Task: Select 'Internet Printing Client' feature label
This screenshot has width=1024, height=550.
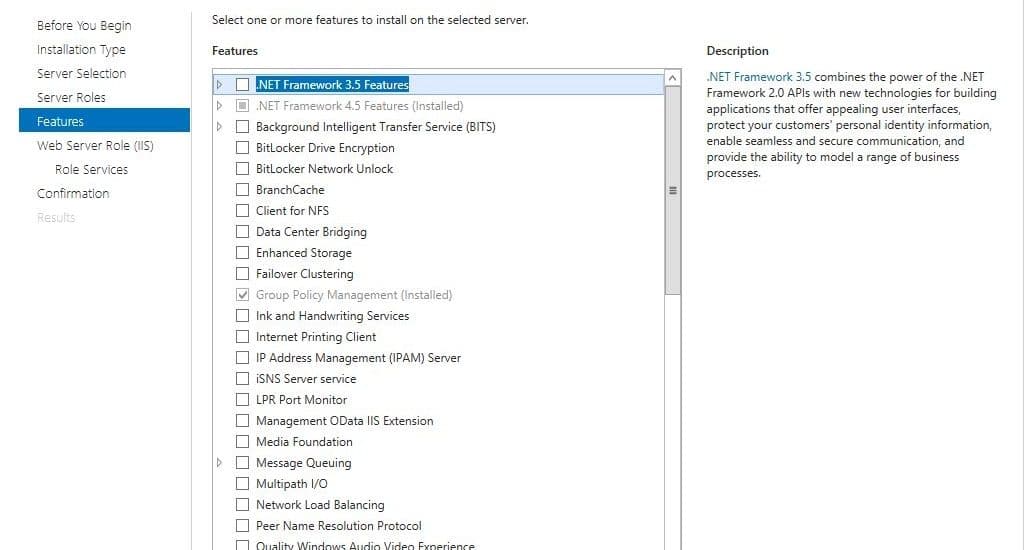Action: pos(316,336)
